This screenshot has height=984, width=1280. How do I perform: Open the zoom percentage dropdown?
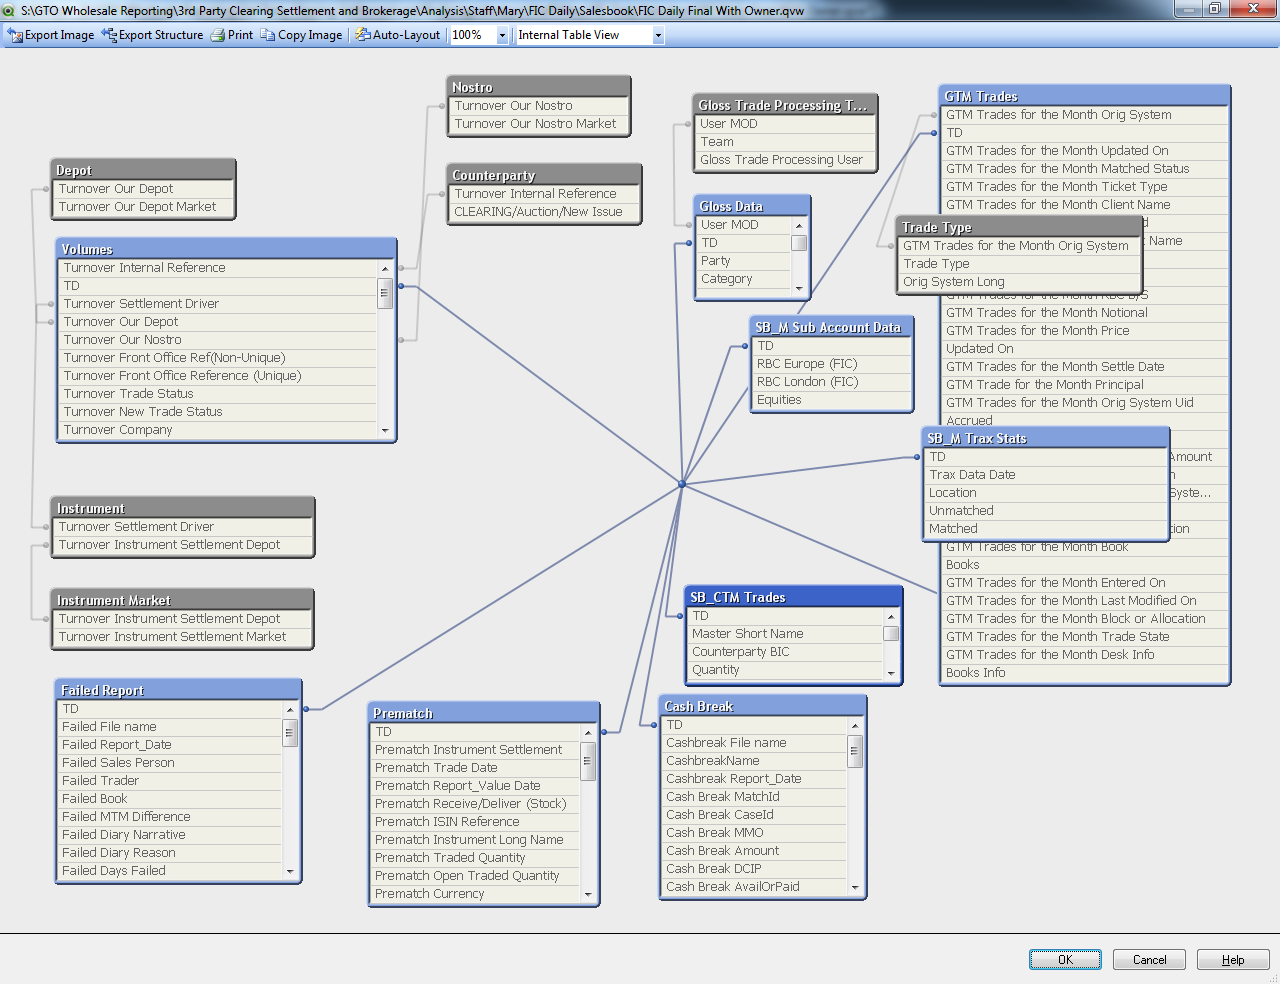502,36
